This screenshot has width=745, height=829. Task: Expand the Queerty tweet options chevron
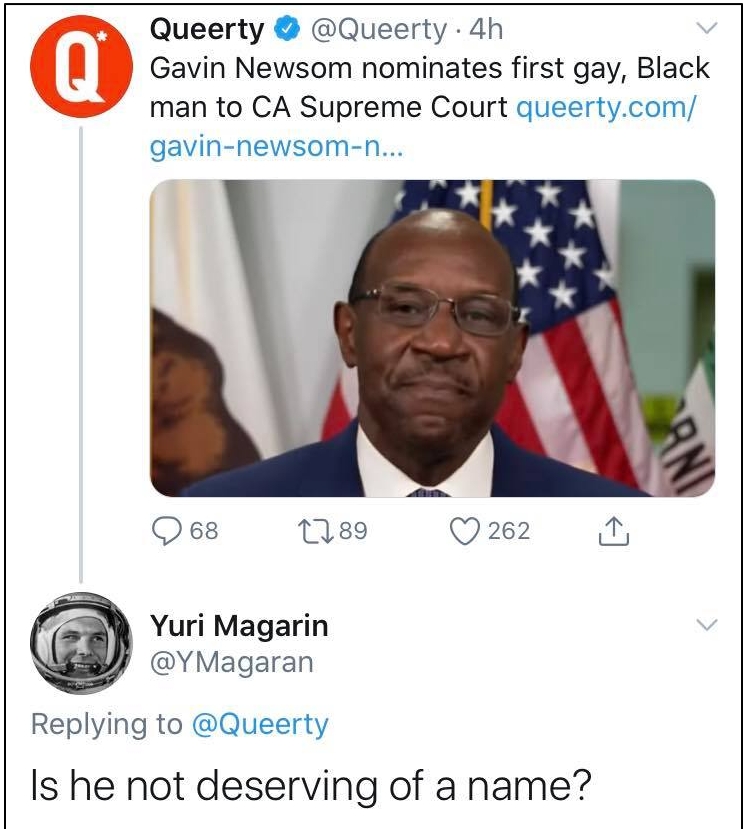[706, 30]
